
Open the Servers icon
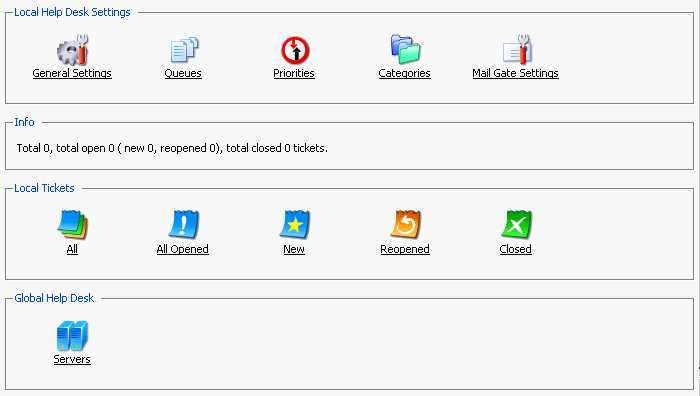point(72,336)
